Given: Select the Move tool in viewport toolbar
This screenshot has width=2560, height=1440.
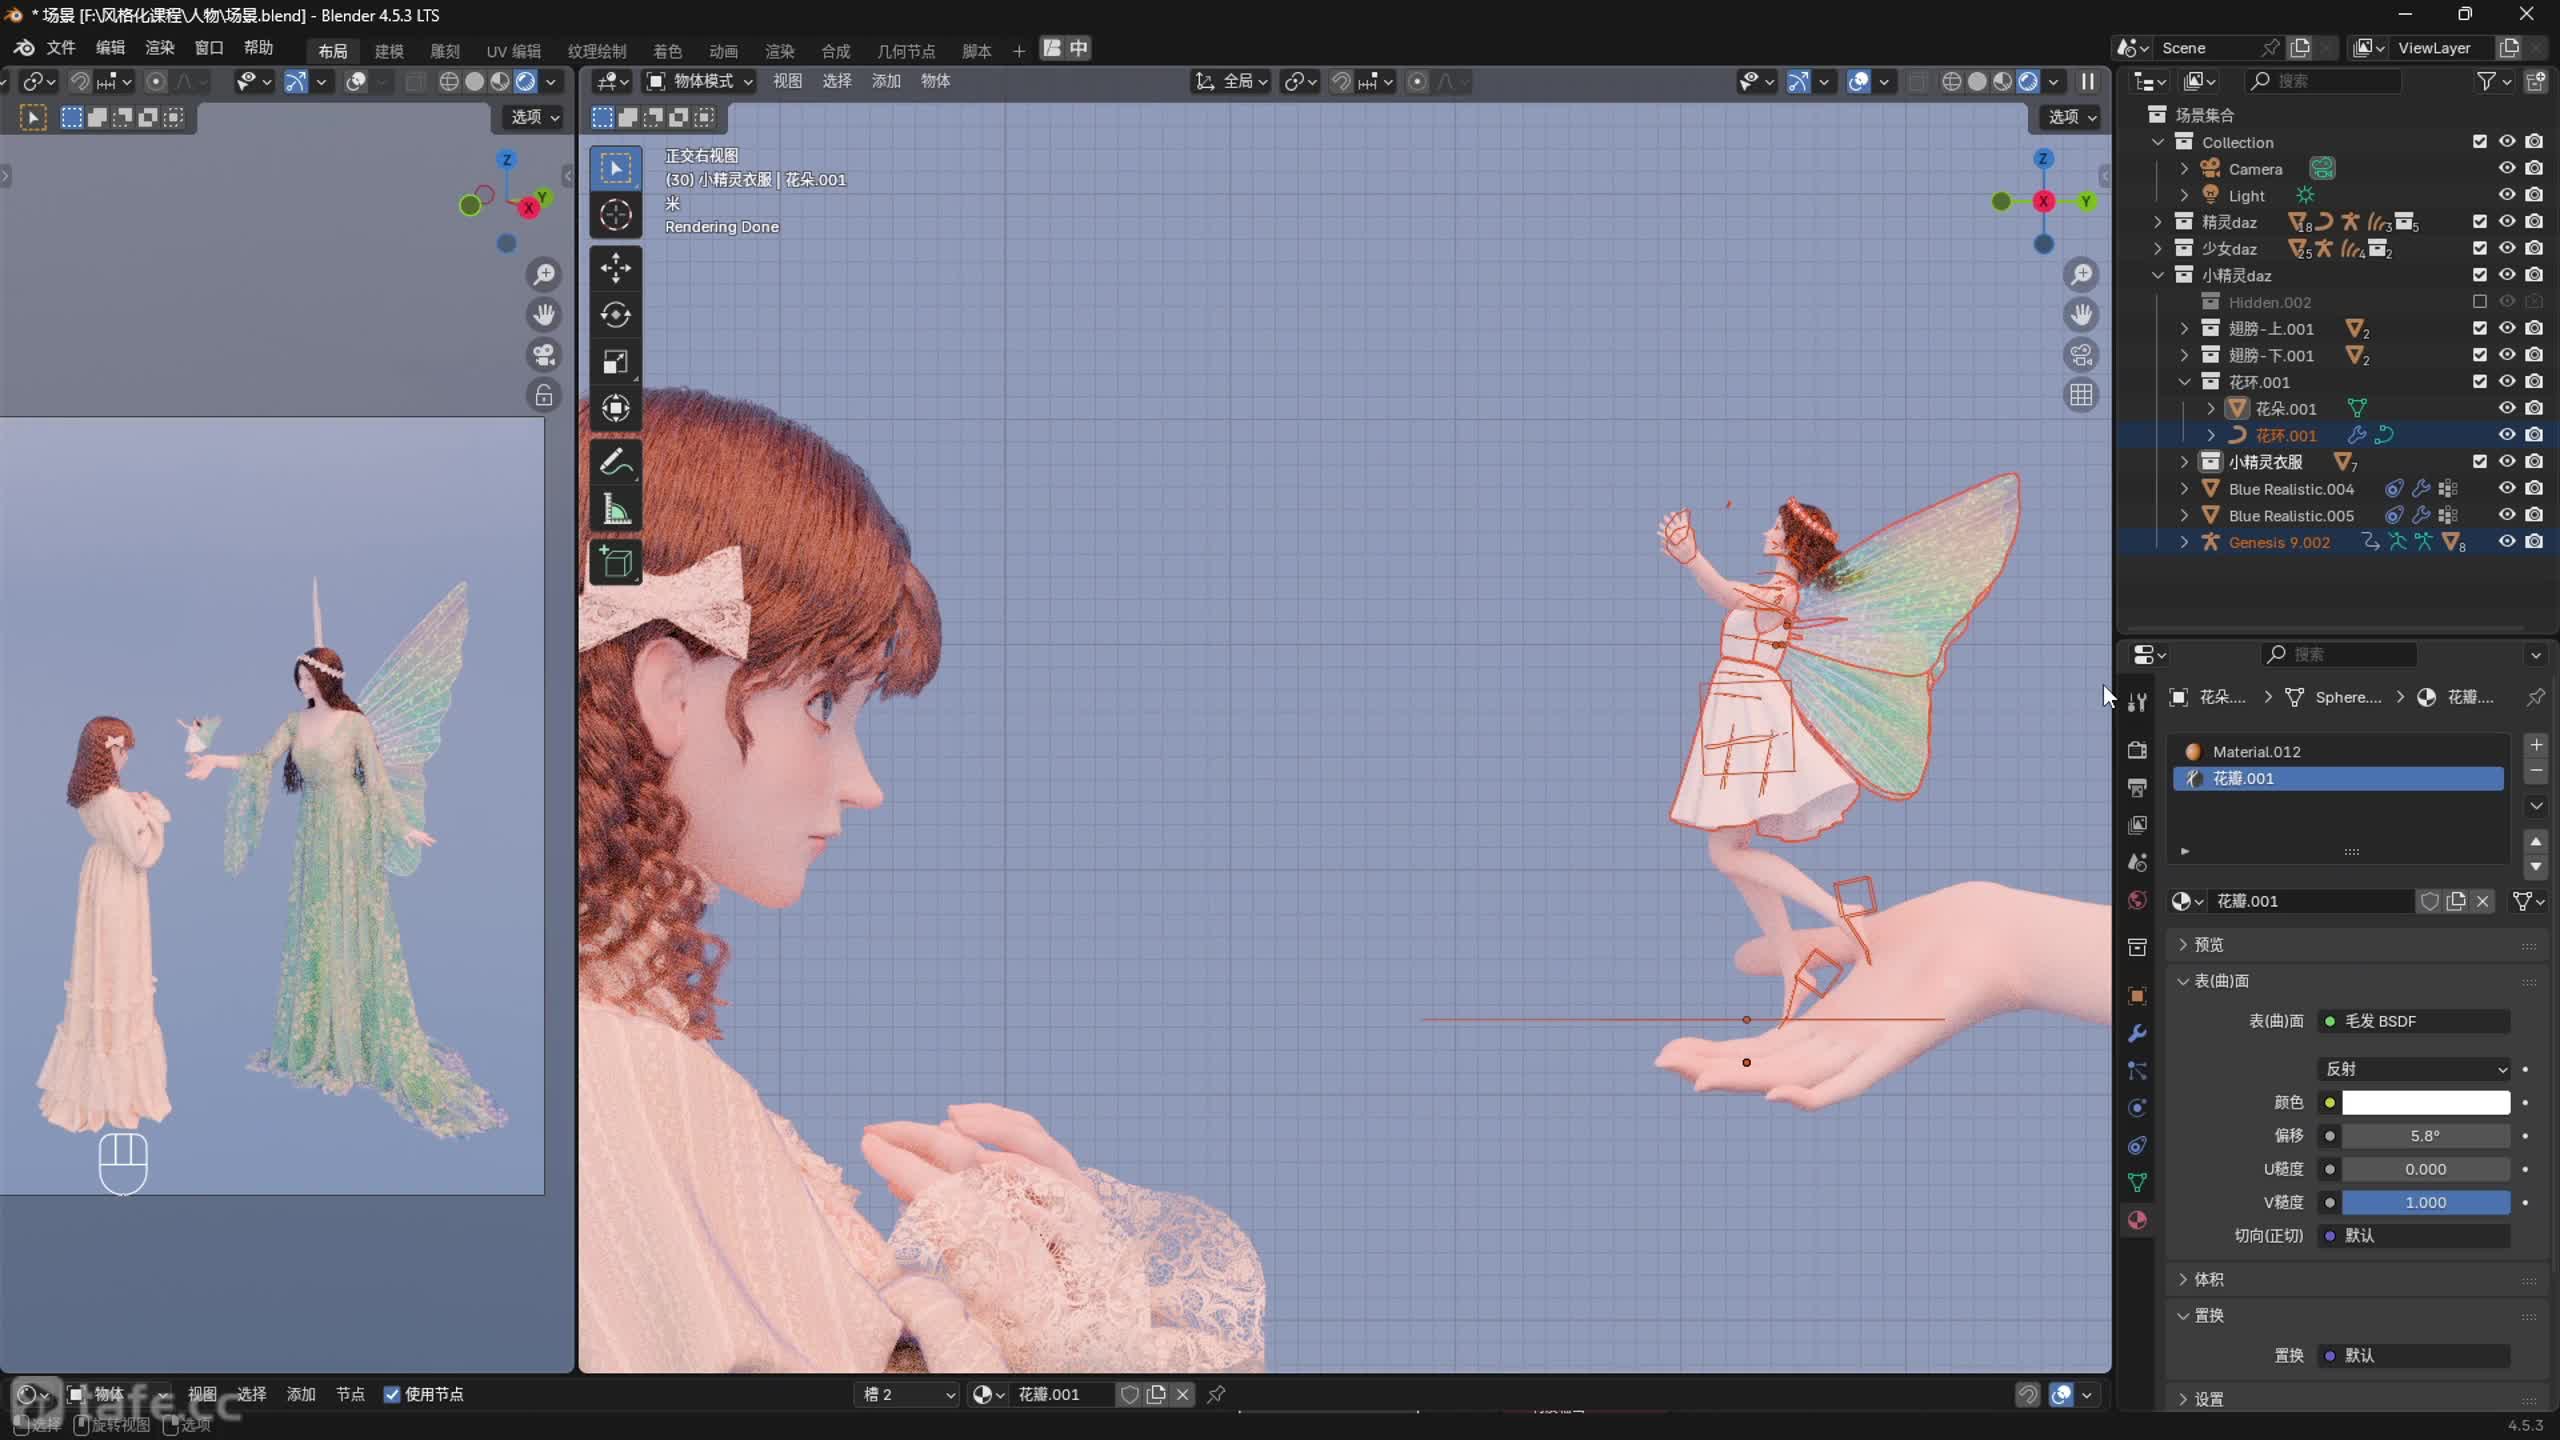Looking at the screenshot, I should pos(615,267).
